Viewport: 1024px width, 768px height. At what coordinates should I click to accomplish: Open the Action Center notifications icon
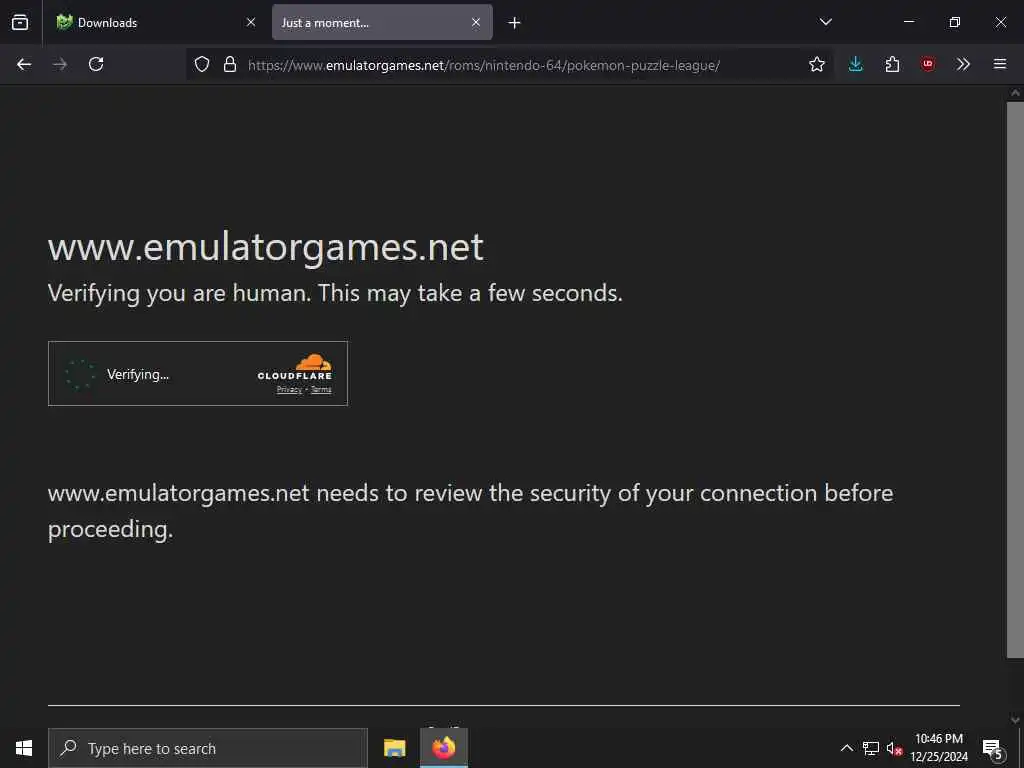click(993, 748)
